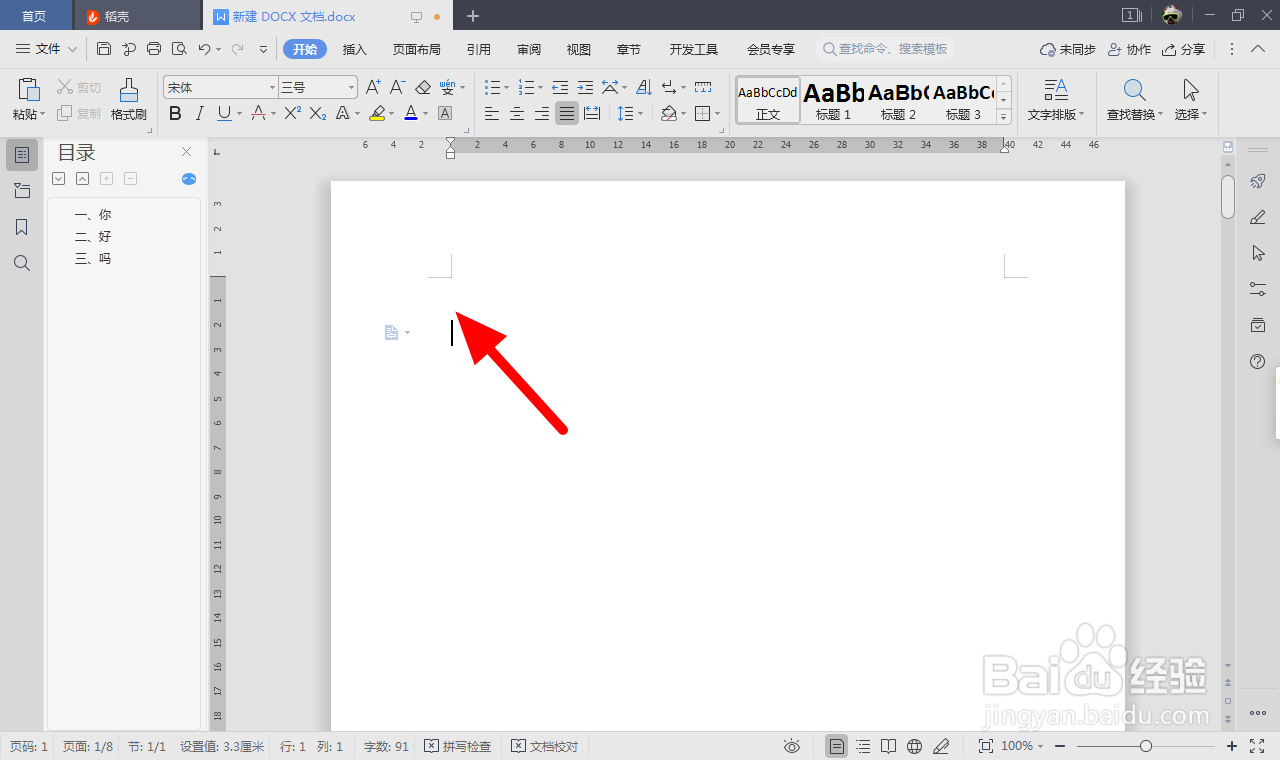Viewport: 1280px width, 760px height.
Task: Open the highlight color dropdown arrow
Action: pos(391,114)
